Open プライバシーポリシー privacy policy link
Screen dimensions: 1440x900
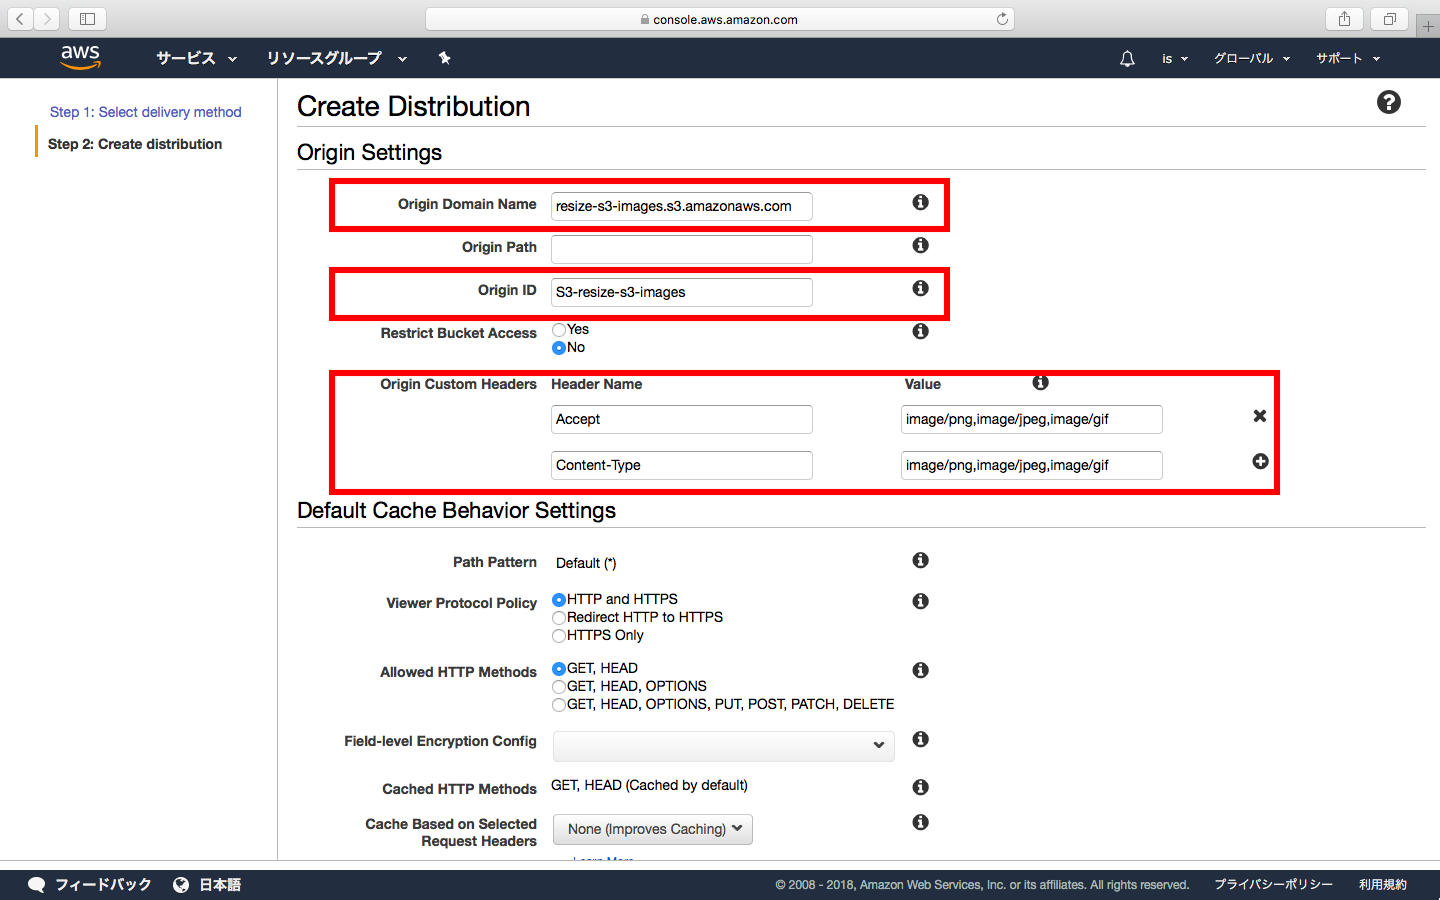[1273, 884]
